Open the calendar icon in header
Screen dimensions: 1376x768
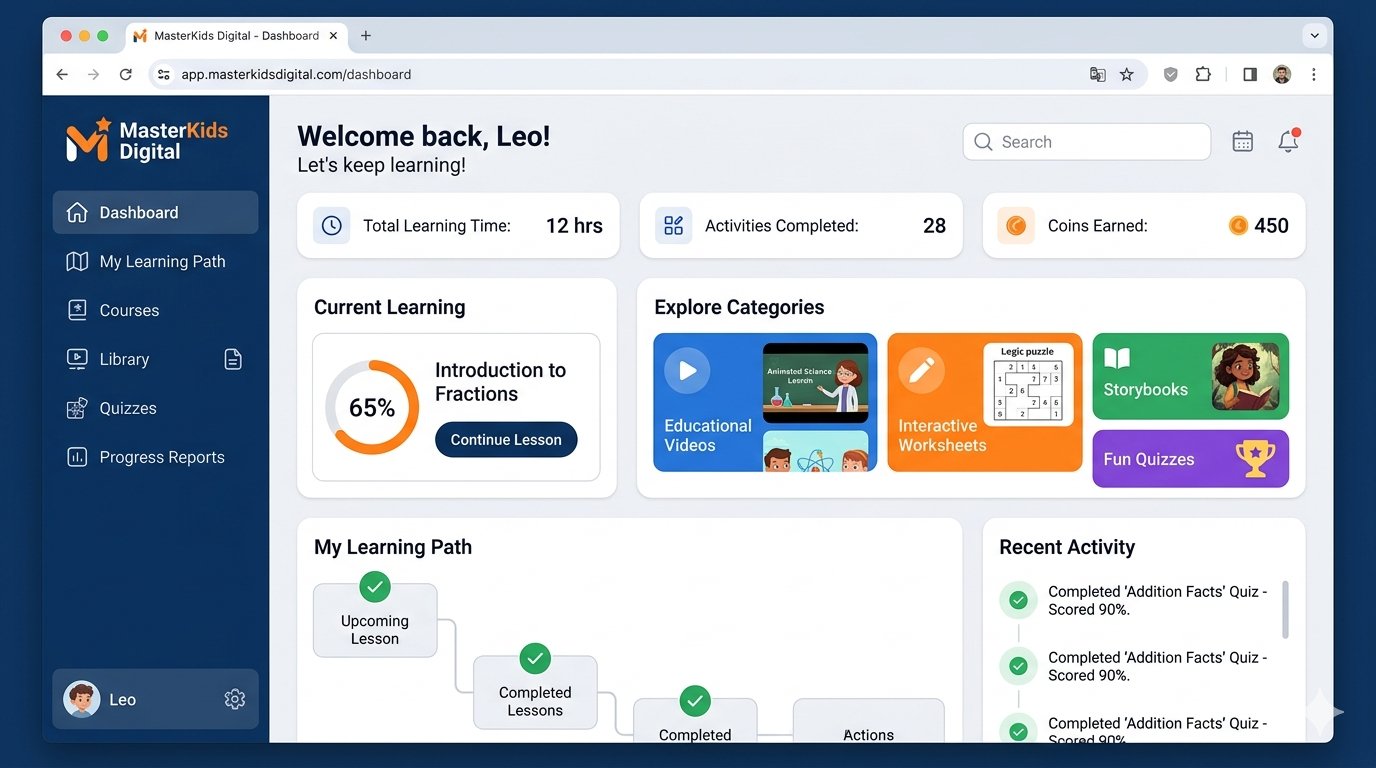click(x=1243, y=142)
